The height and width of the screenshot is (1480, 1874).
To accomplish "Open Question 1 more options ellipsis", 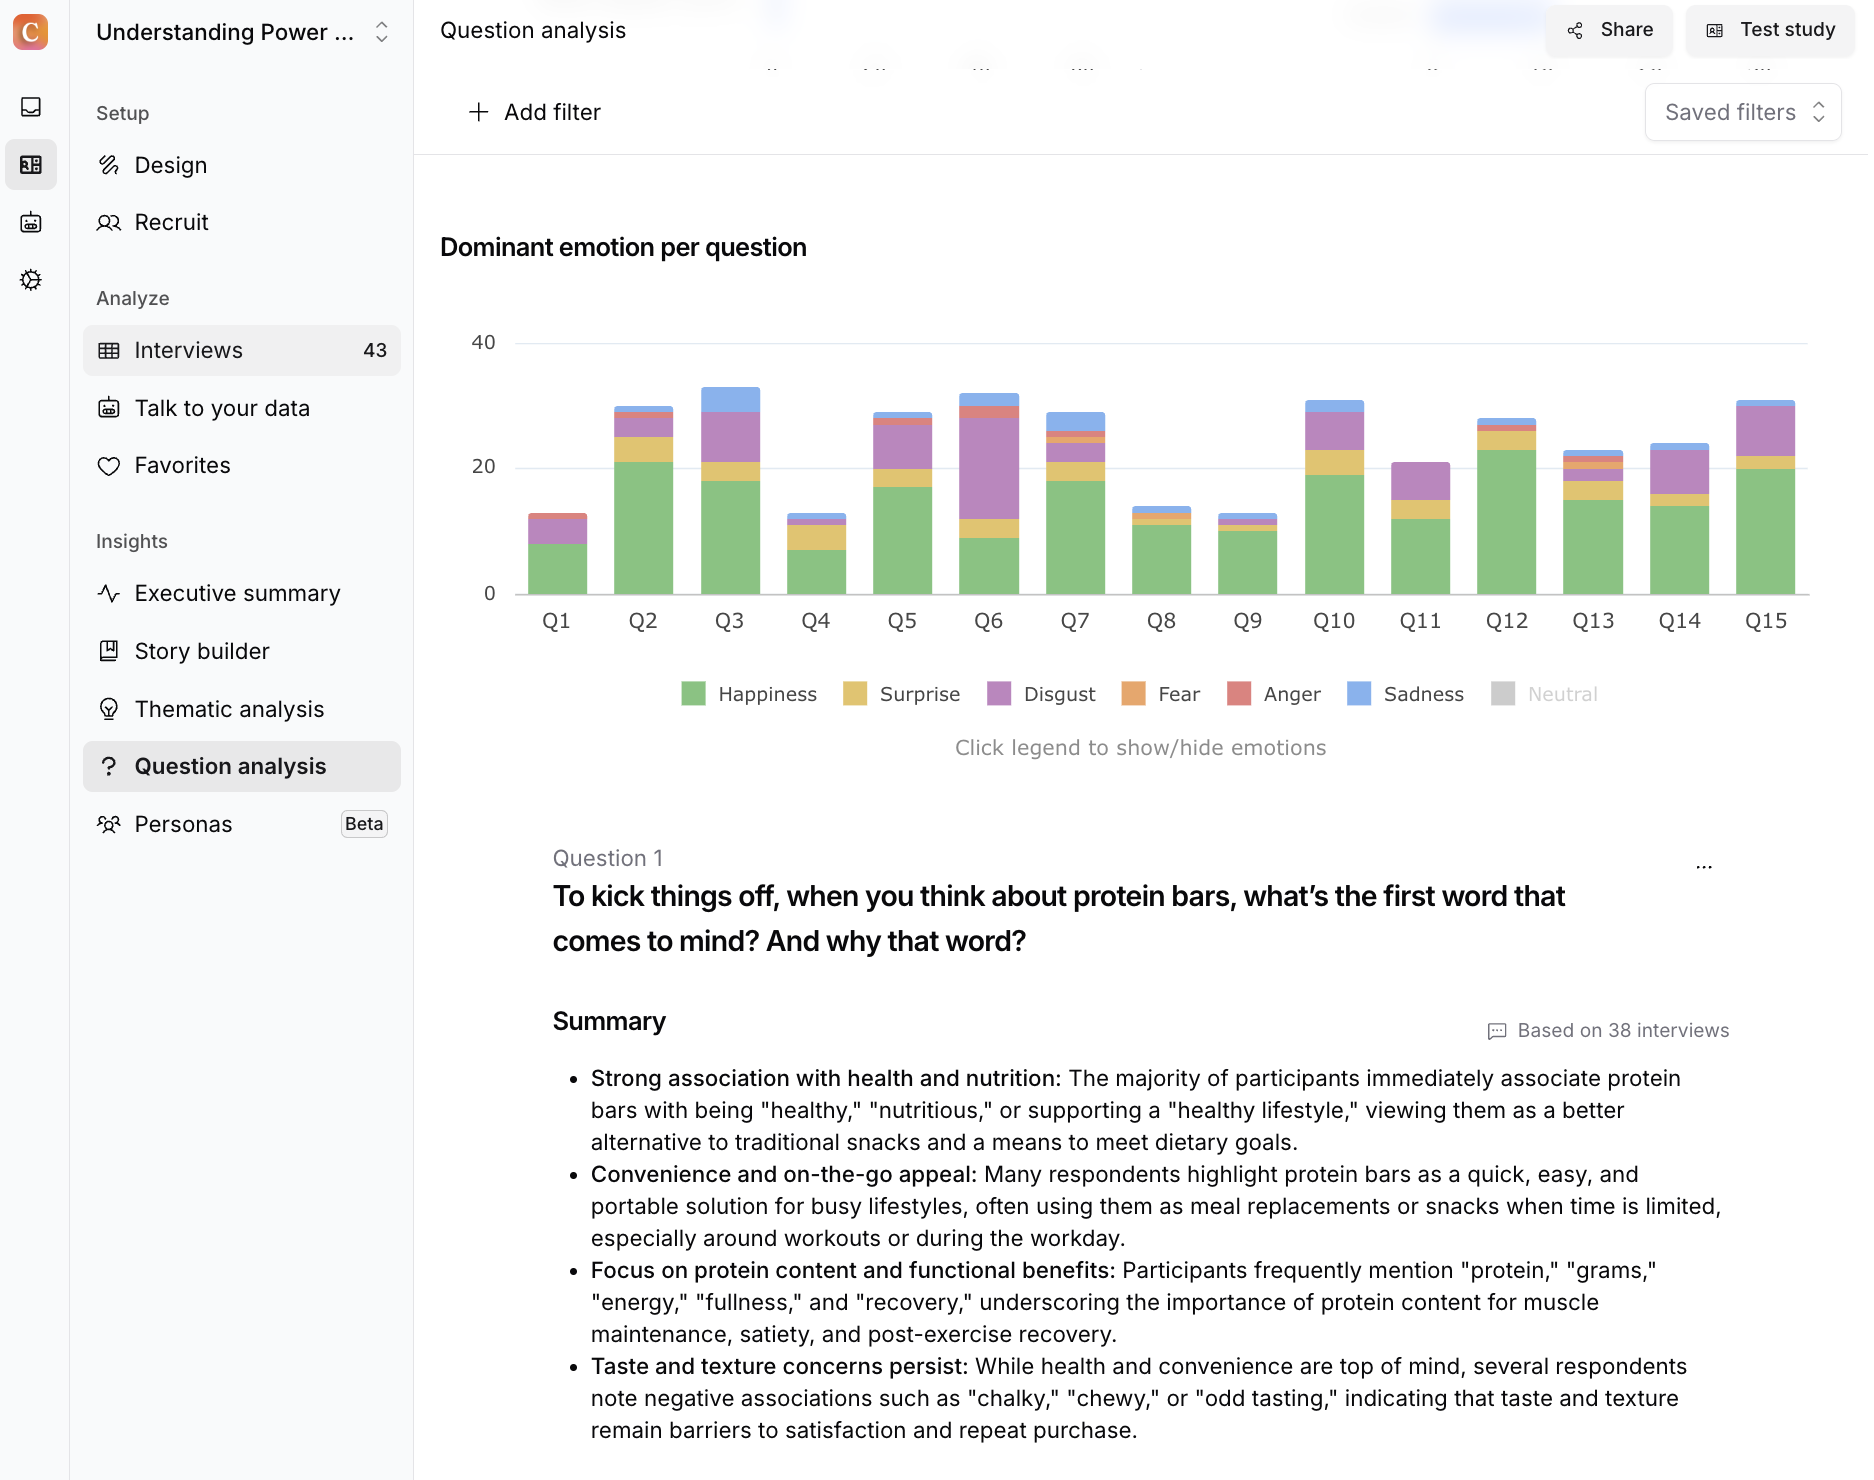I will 1704,867.
